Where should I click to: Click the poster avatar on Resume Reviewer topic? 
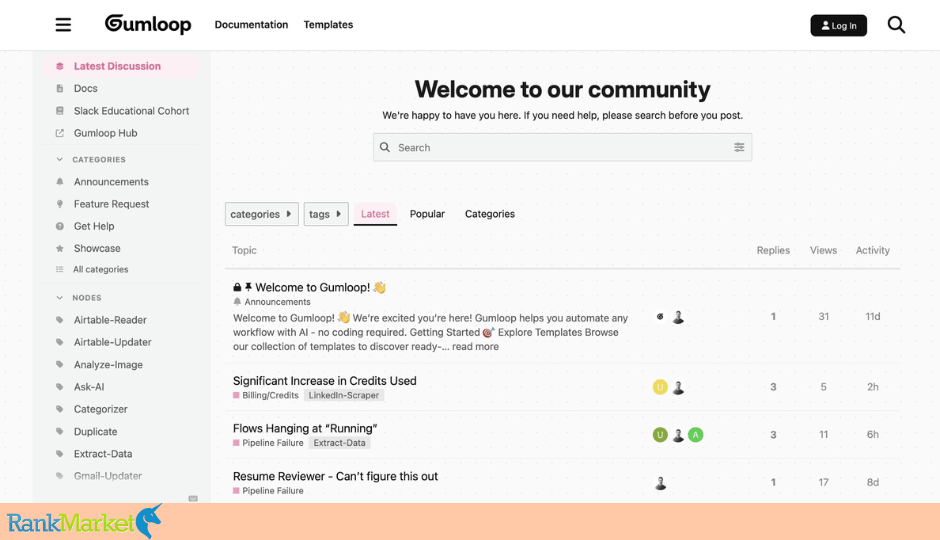click(x=661, y=482)
